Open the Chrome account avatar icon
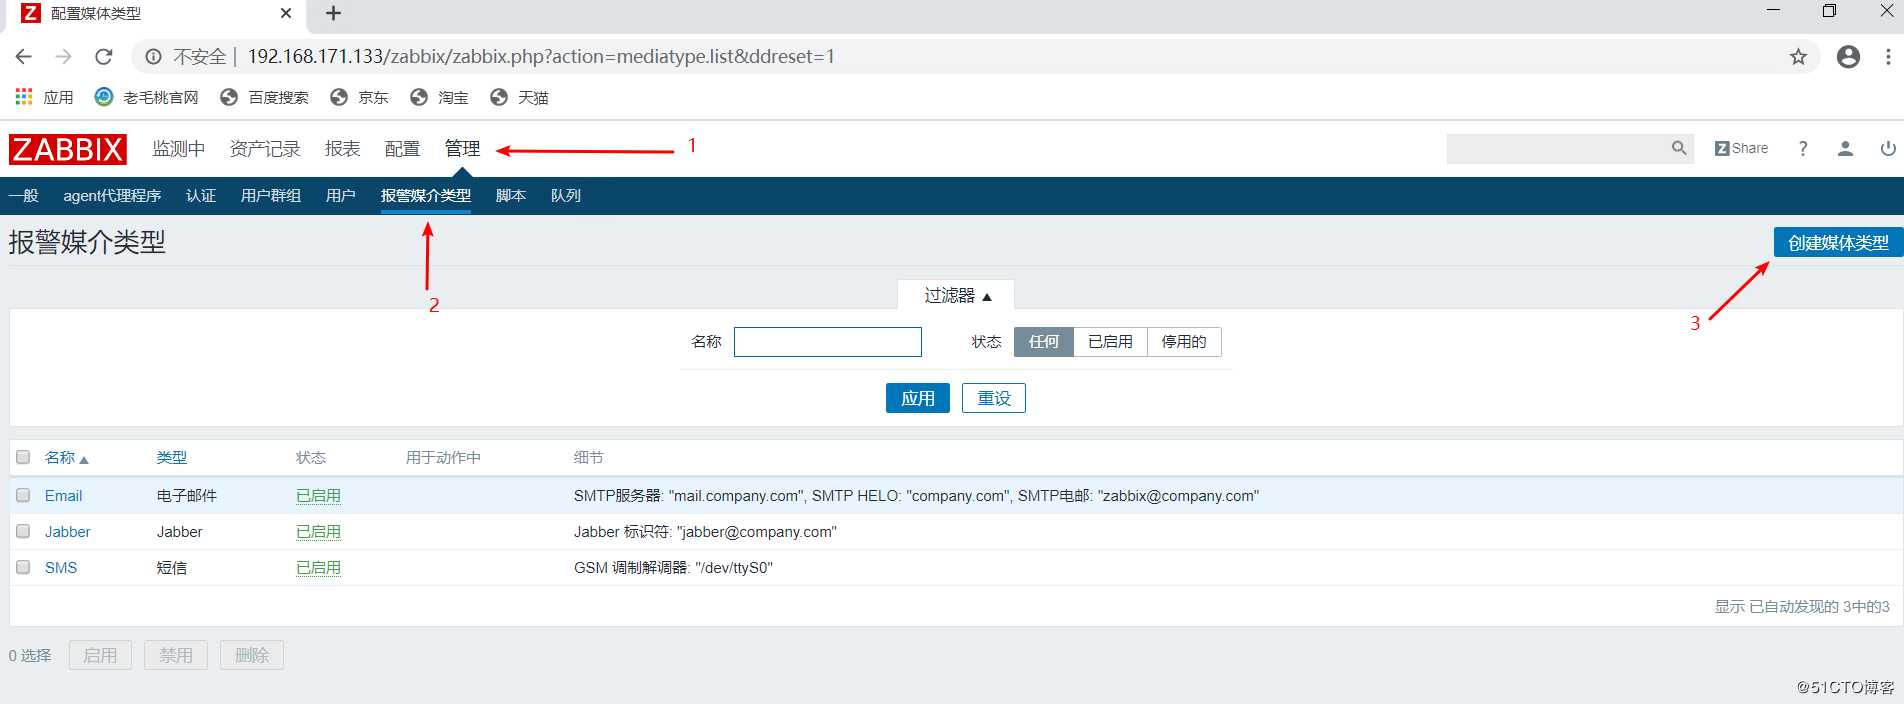Screen dimensions: 1904x704 click(x=1848, y=57)
